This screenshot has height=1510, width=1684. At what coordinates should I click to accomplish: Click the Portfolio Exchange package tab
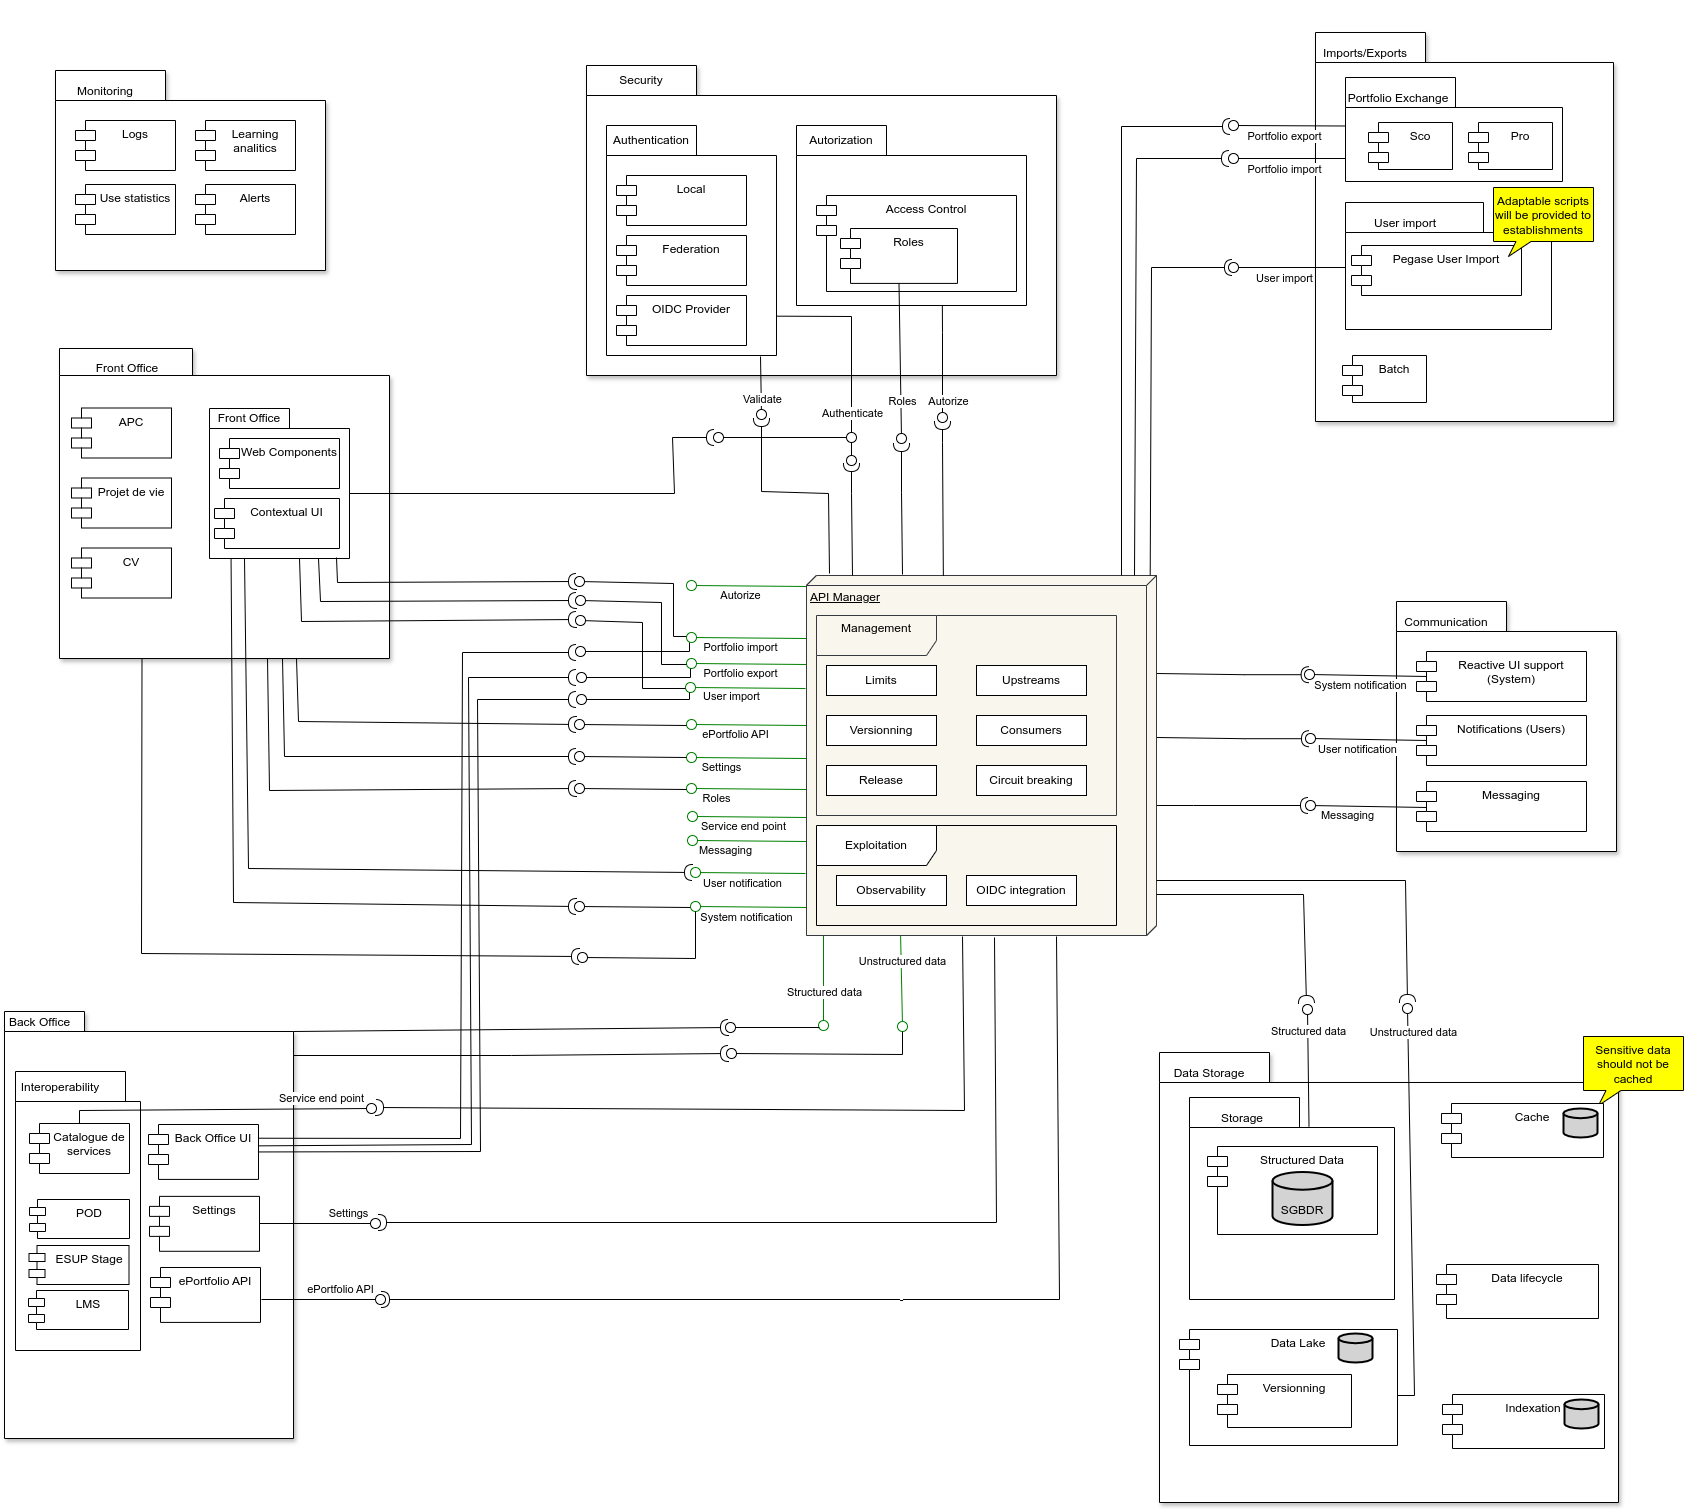click(x=1400, y=93)
